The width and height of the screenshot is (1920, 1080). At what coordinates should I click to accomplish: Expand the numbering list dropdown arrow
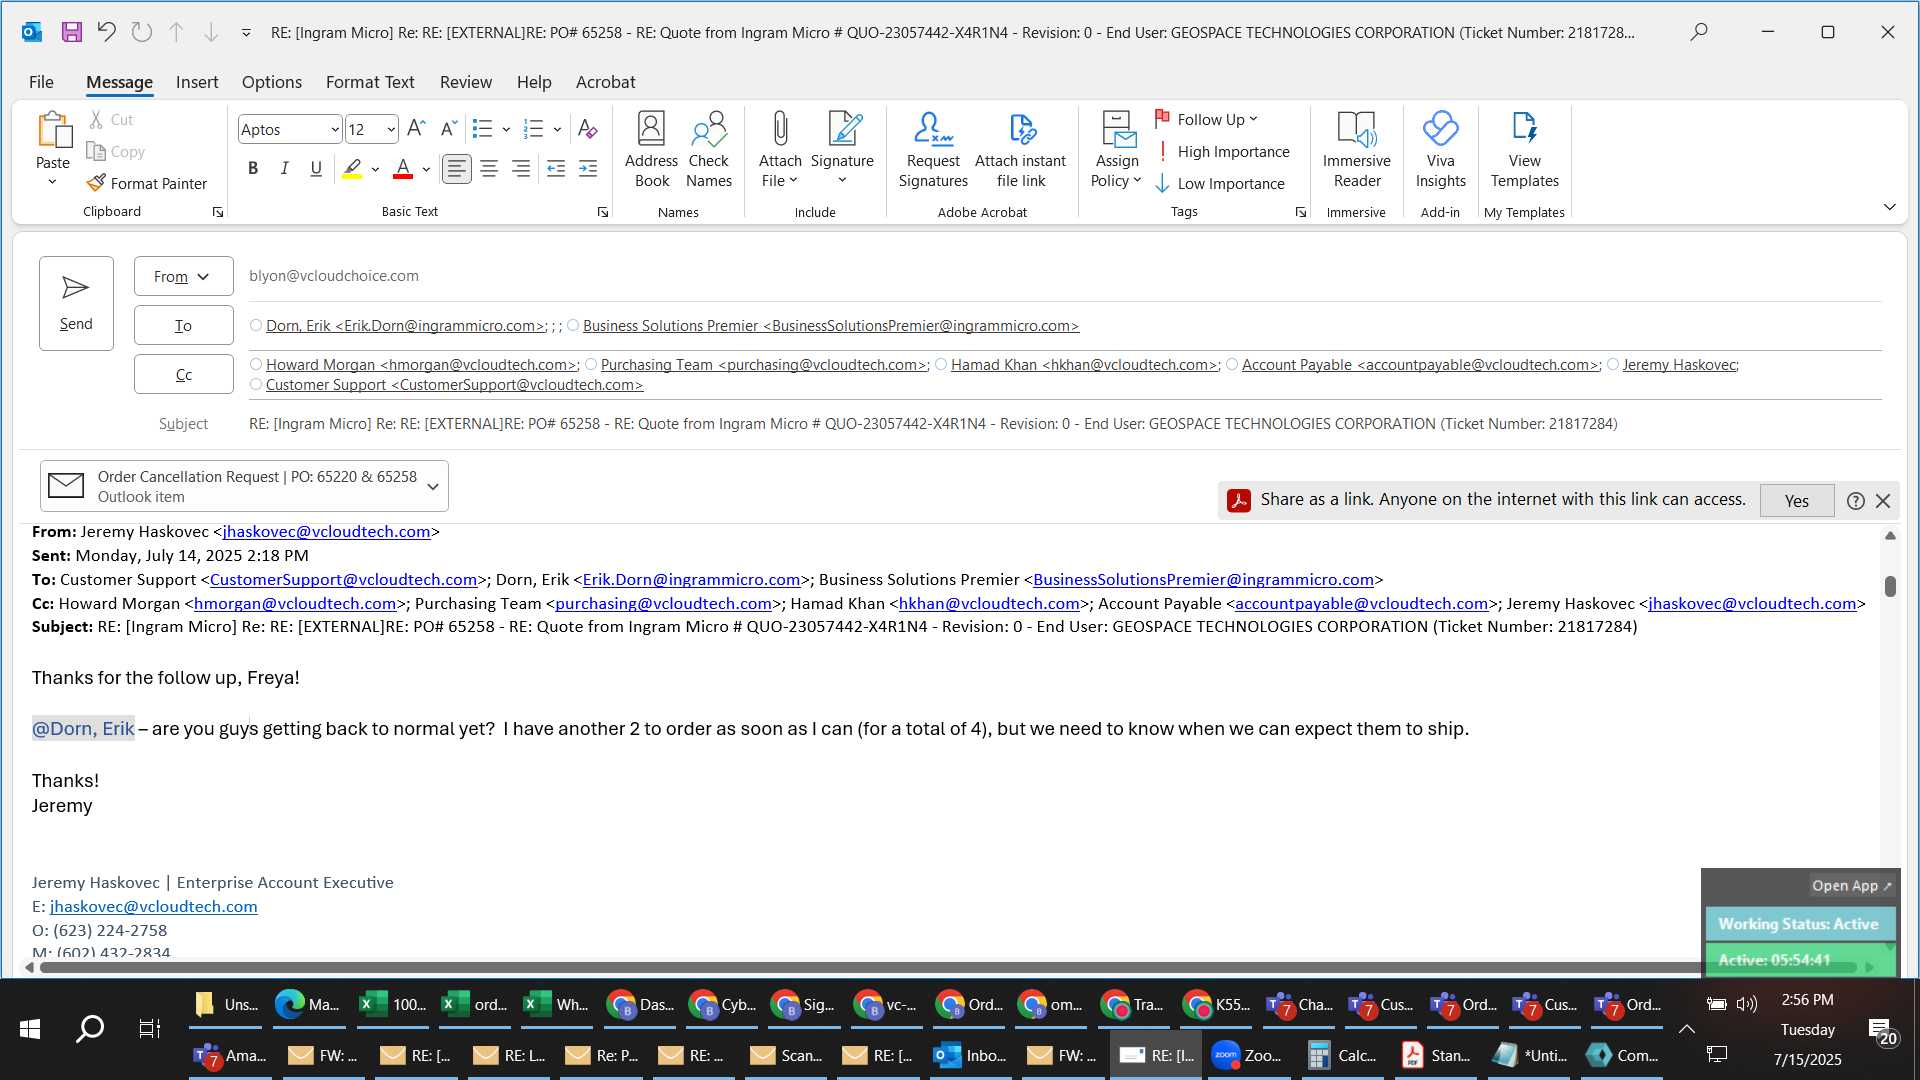tap(557, 129)
